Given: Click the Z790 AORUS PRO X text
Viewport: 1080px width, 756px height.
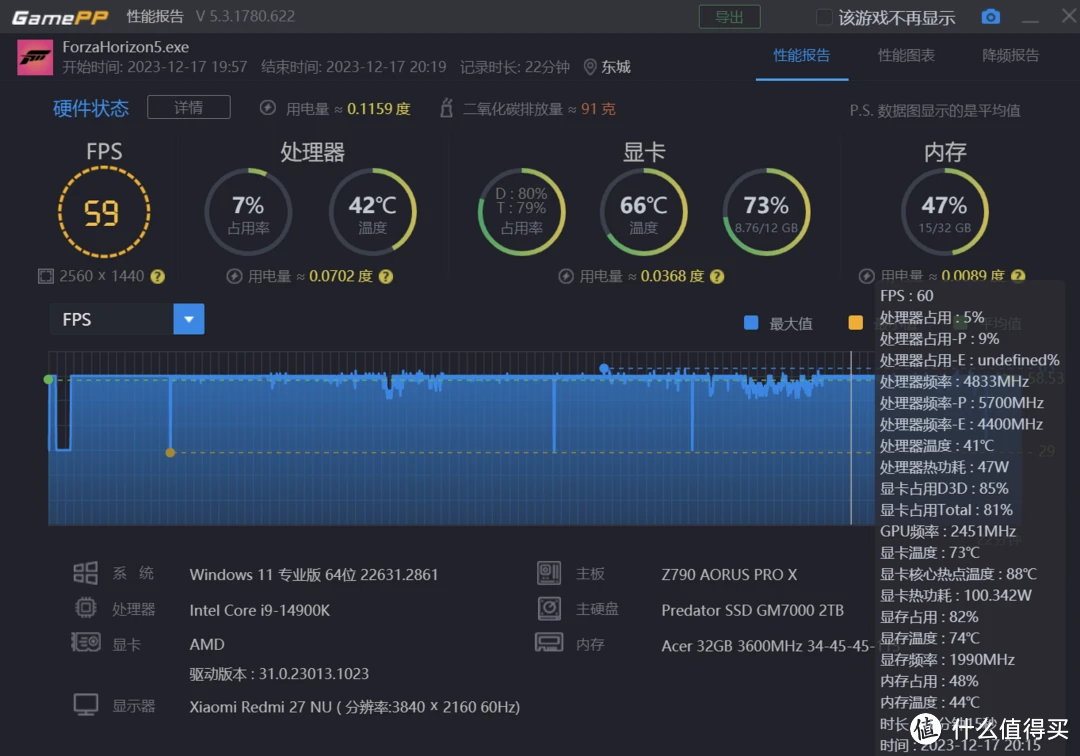Looking at the screenshot, I should pos(729,575).
